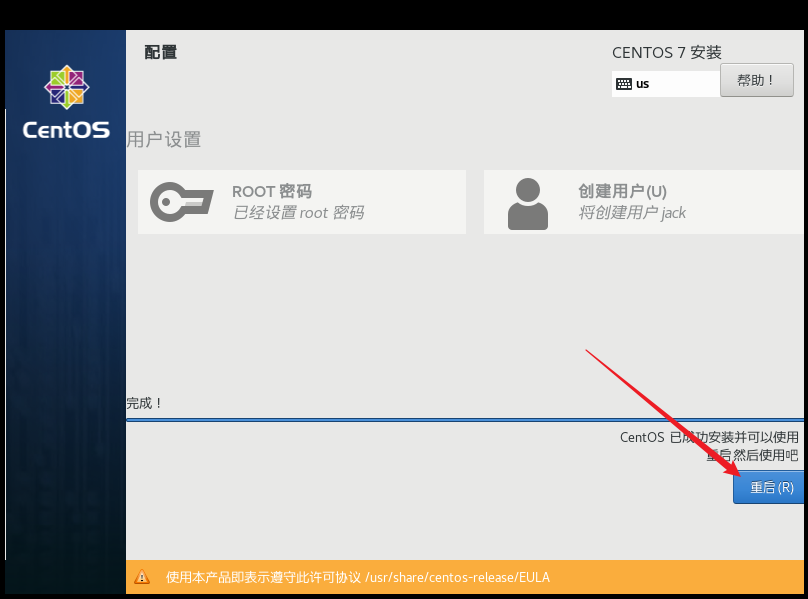Click the create user person icon
808x599 pixels.
[x=528, y=204]
